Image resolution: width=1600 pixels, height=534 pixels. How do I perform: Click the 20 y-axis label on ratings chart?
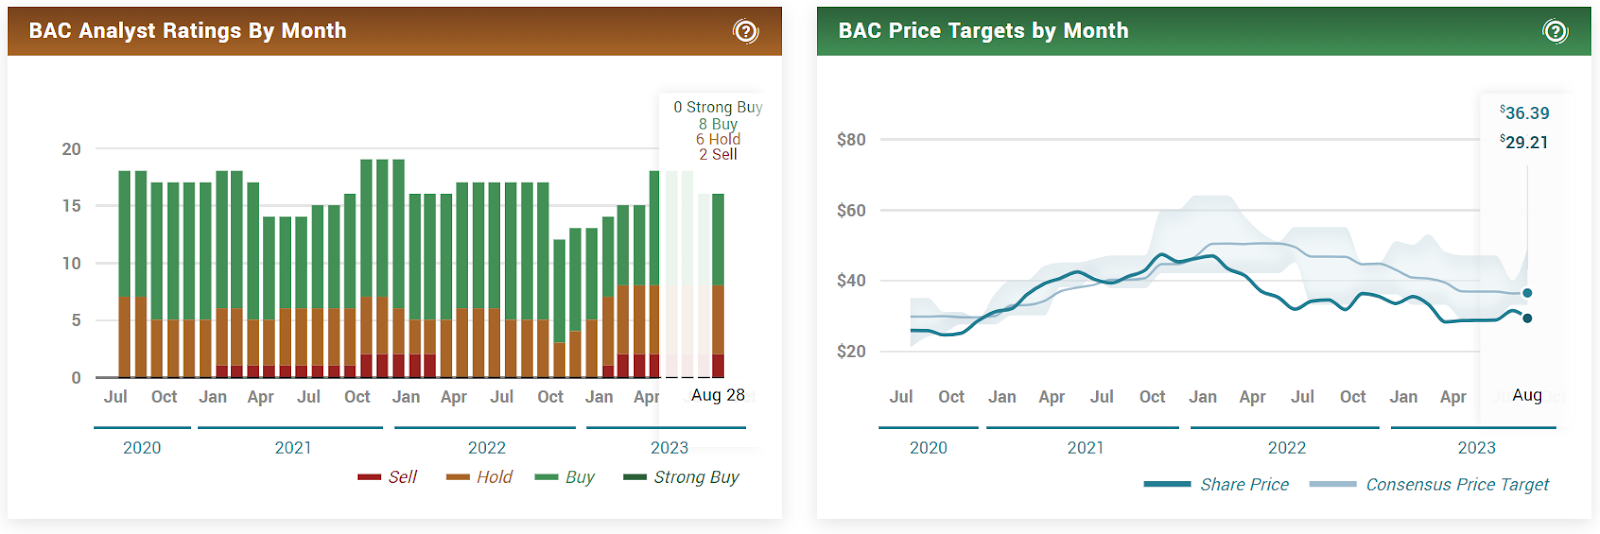[x=71, y=149]
